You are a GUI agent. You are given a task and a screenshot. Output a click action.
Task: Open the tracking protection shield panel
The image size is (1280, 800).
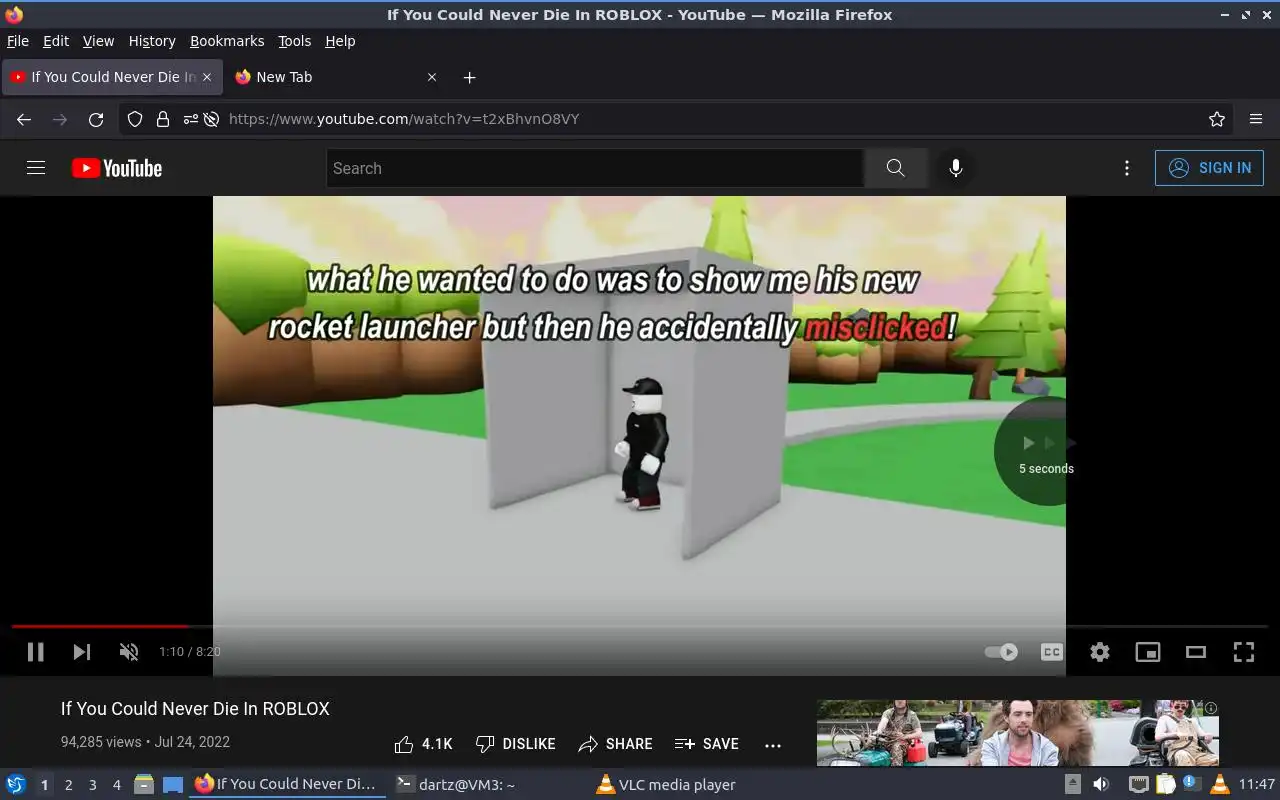[135, 119]
